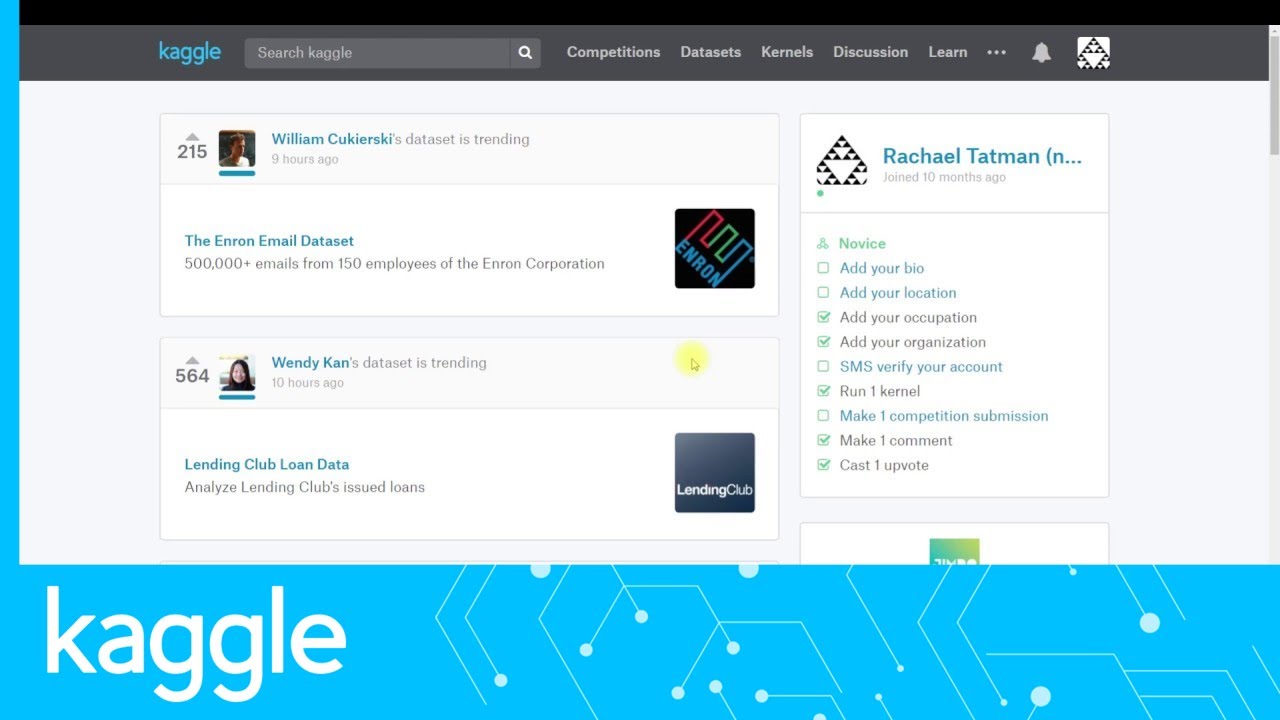This screenshot has width=1280, height=720.
Task: Click the 10 hours ago timestamp
Action: click(x=308, y=383)
